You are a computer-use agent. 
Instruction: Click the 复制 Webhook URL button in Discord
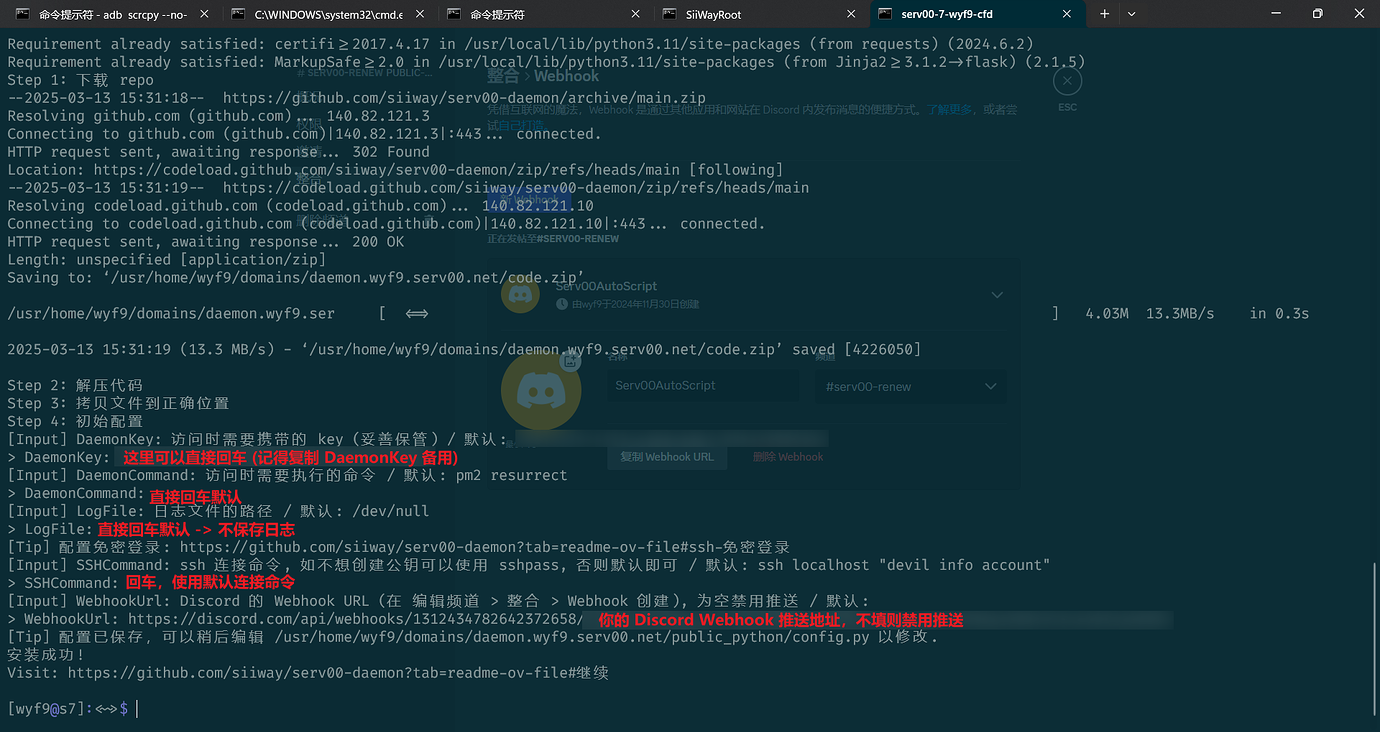coord(667,457)
